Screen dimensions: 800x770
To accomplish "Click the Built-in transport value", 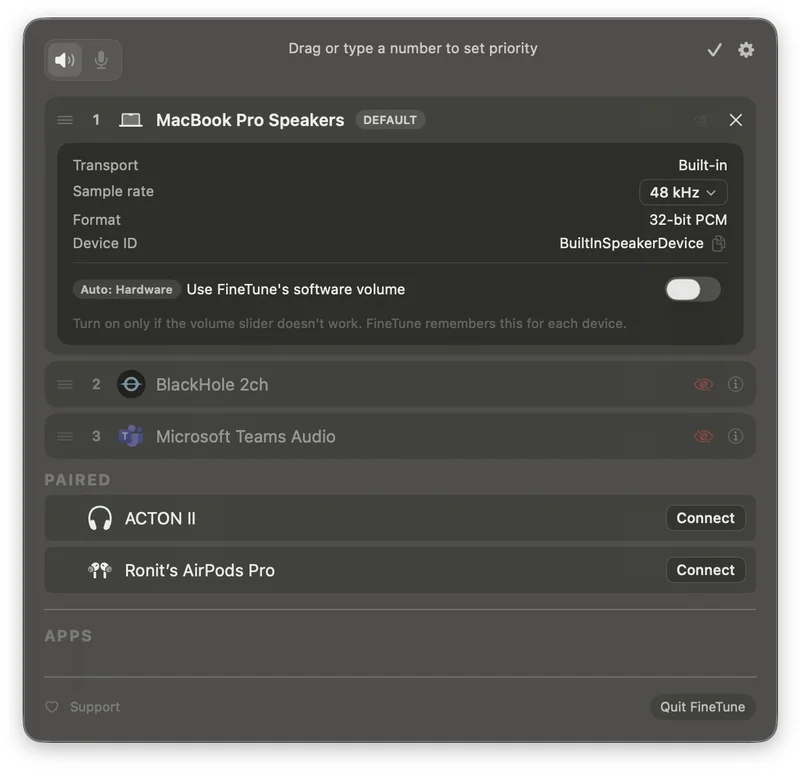I will point(703,165).
